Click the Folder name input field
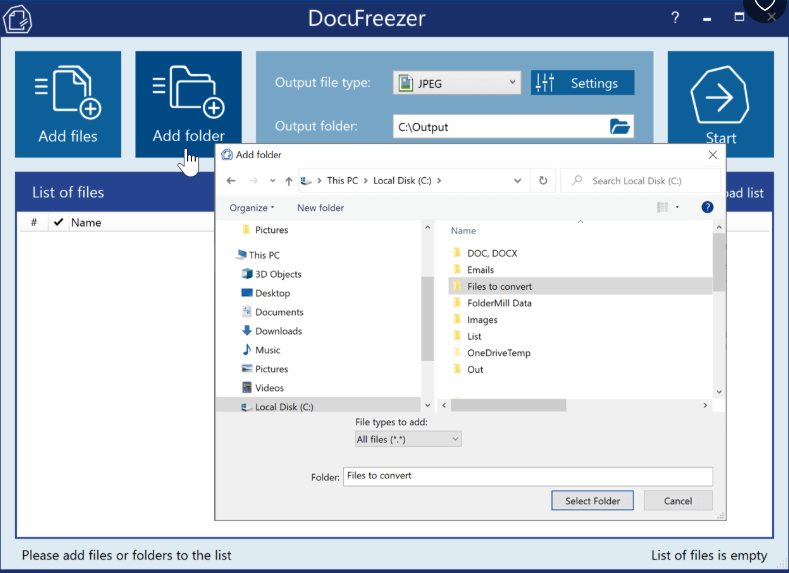The height and width of the screenshot is (573, 789). coord(528,476)
